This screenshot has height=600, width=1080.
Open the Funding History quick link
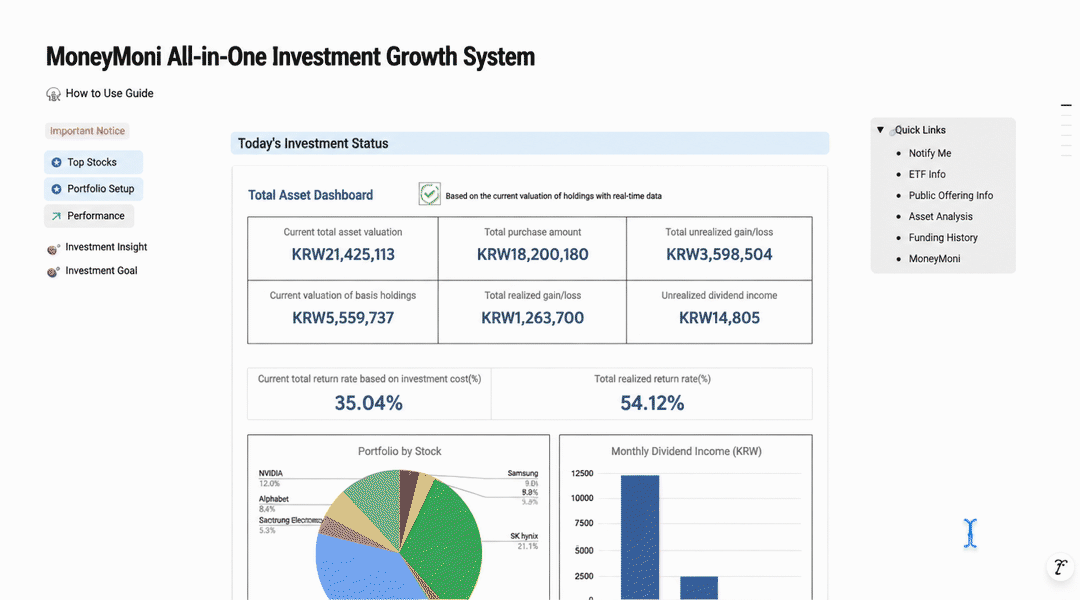(x=943, y=238)
